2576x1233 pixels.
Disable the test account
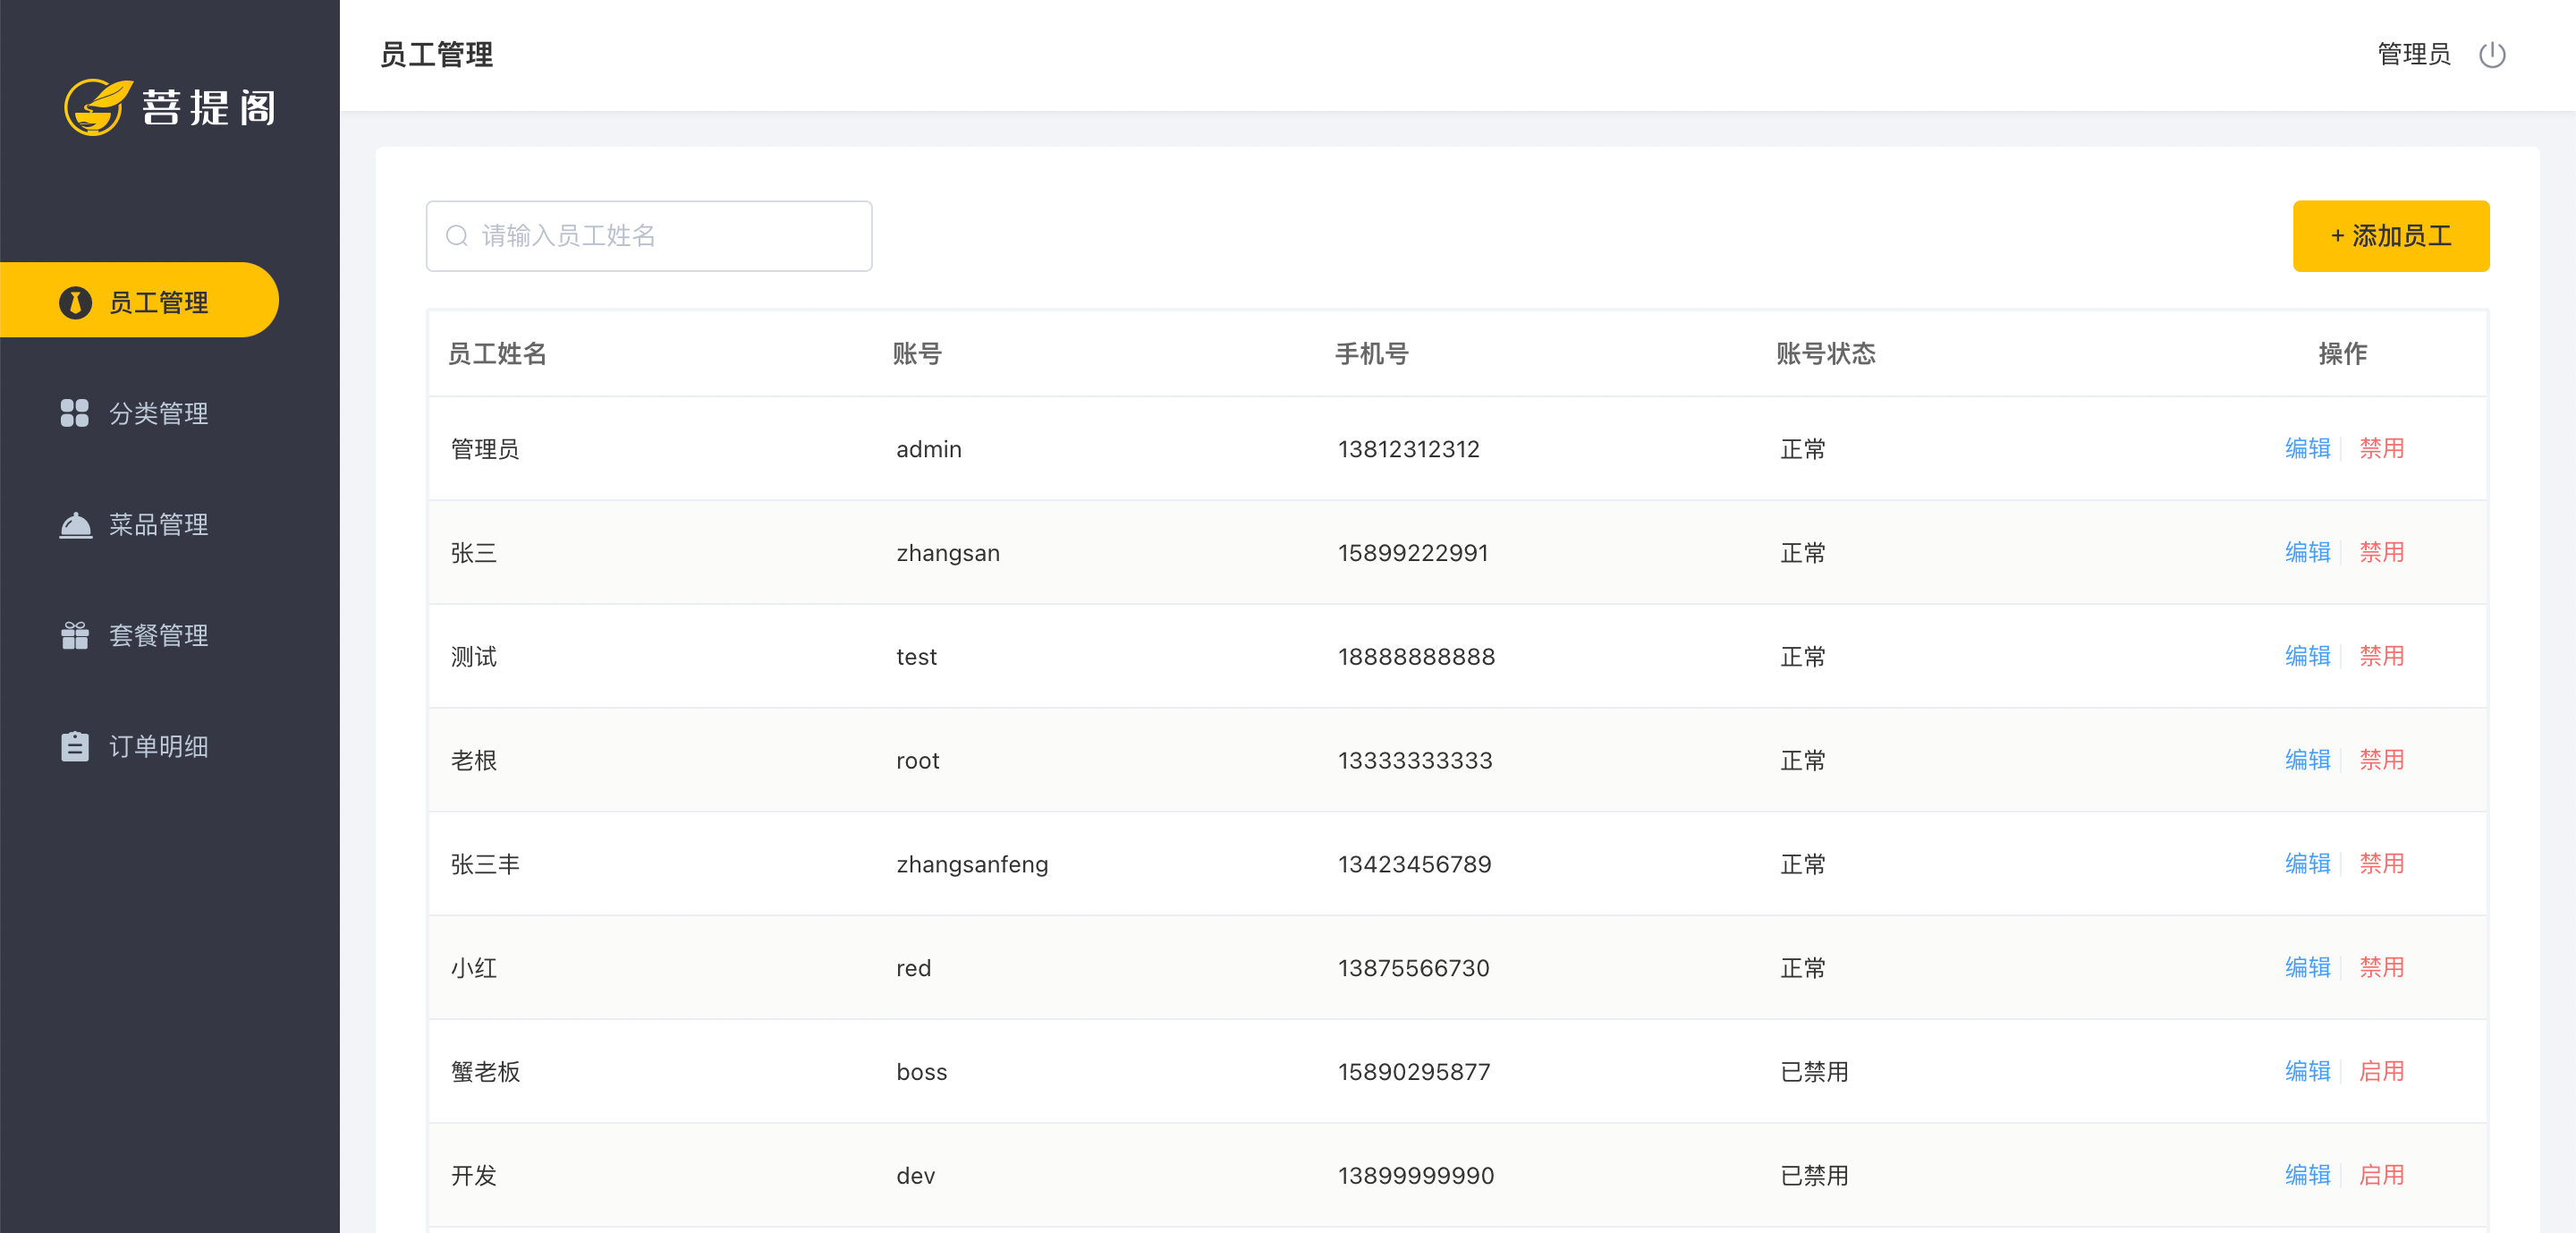[x=2381, y=656]
